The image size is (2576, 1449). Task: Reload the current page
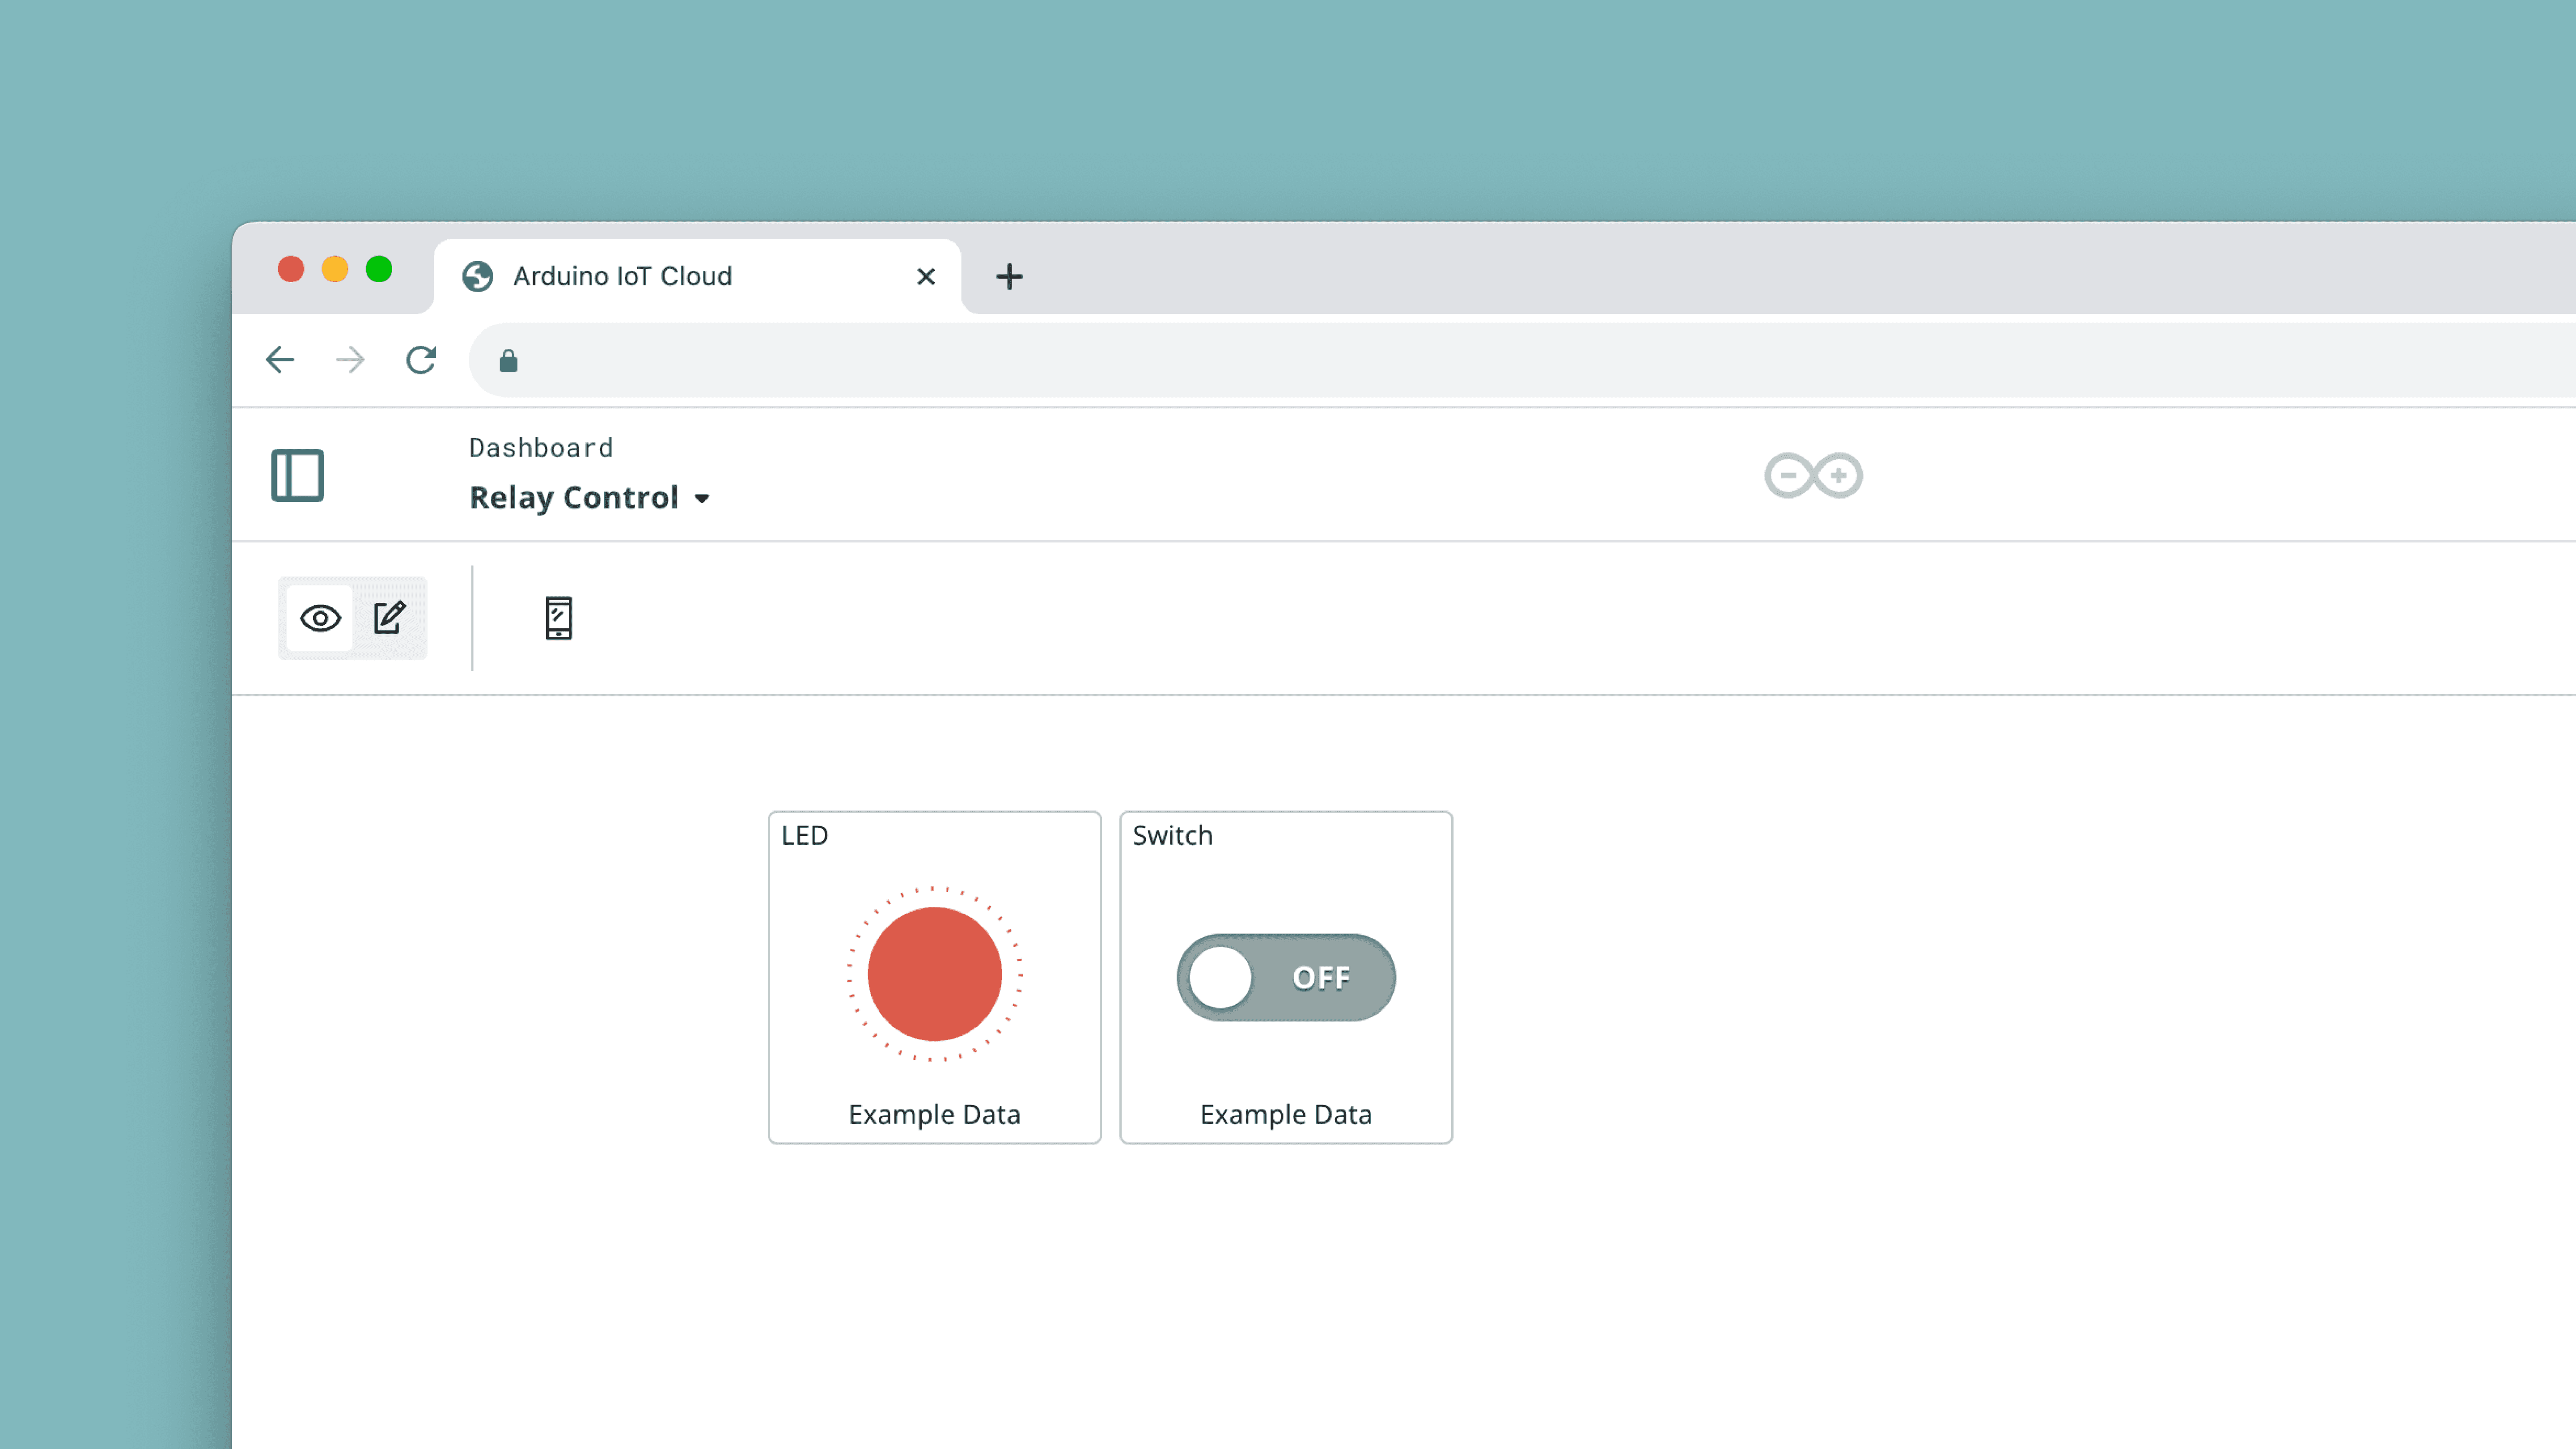click(x=421, y=360)
